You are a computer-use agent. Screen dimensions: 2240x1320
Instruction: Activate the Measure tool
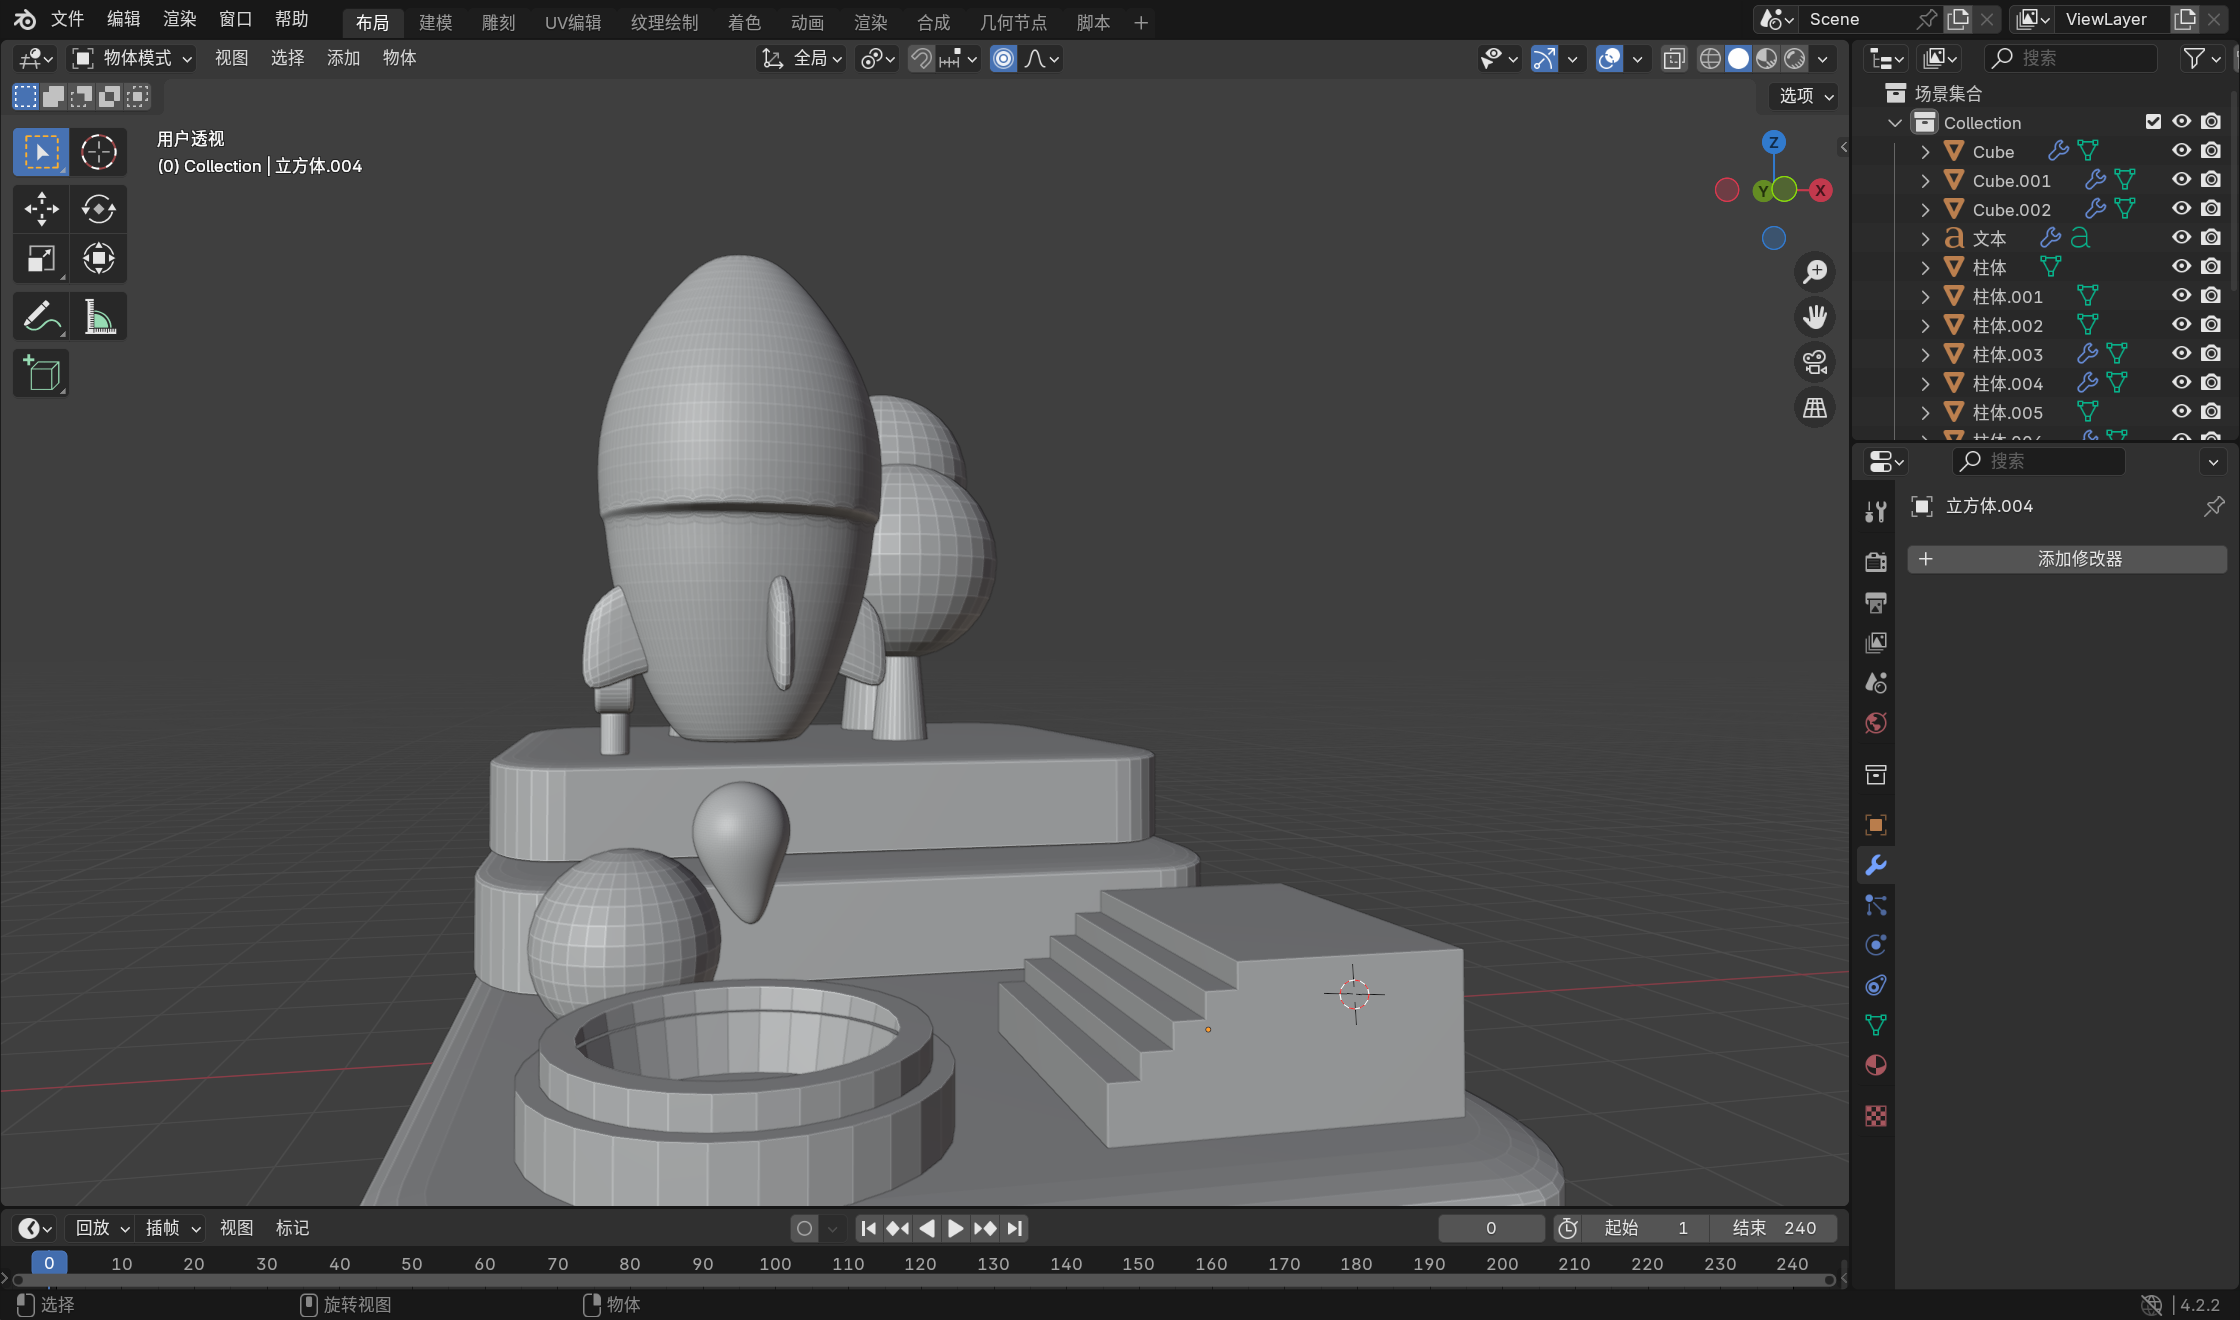point(98,317)
